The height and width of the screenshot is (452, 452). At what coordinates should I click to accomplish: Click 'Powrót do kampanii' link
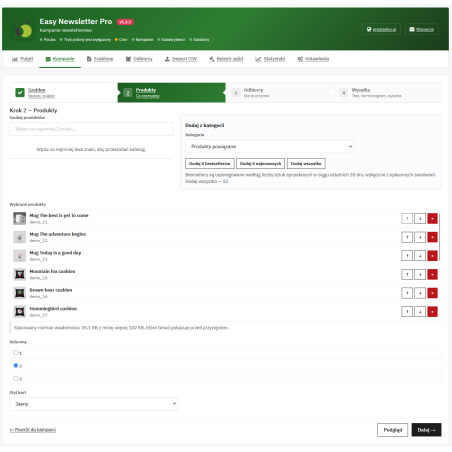[x=33, y=430]
